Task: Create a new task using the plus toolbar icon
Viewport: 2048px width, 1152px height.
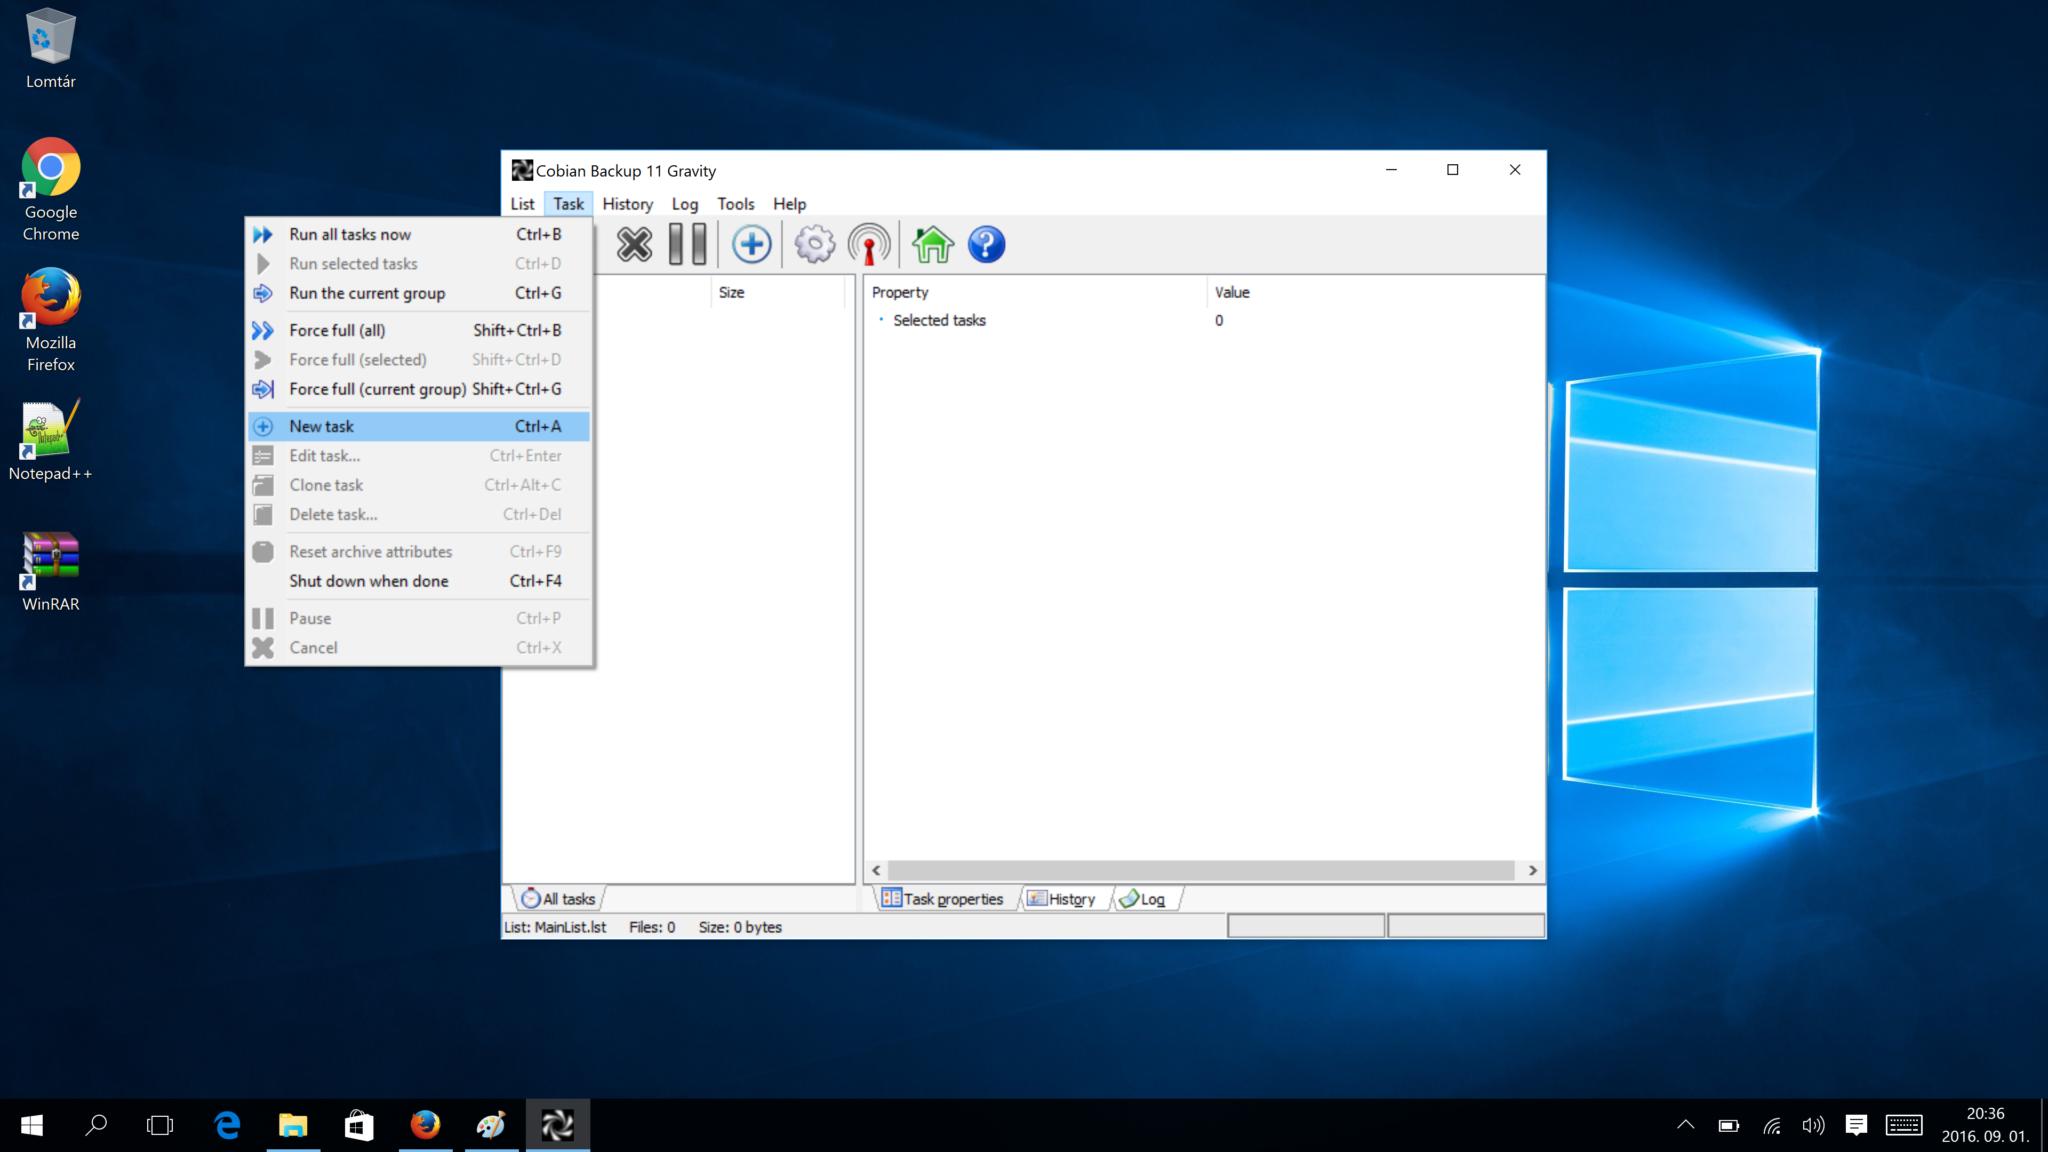Action: [751, 243]
